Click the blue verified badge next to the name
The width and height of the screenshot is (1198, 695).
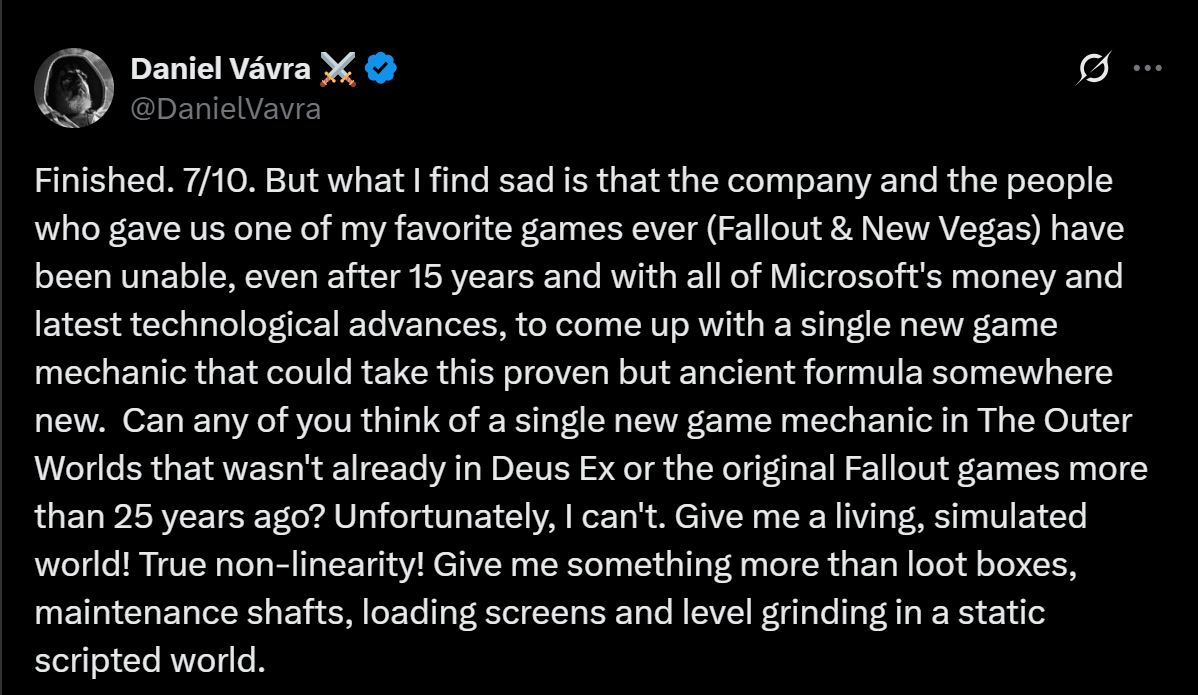tap(380, 68)
